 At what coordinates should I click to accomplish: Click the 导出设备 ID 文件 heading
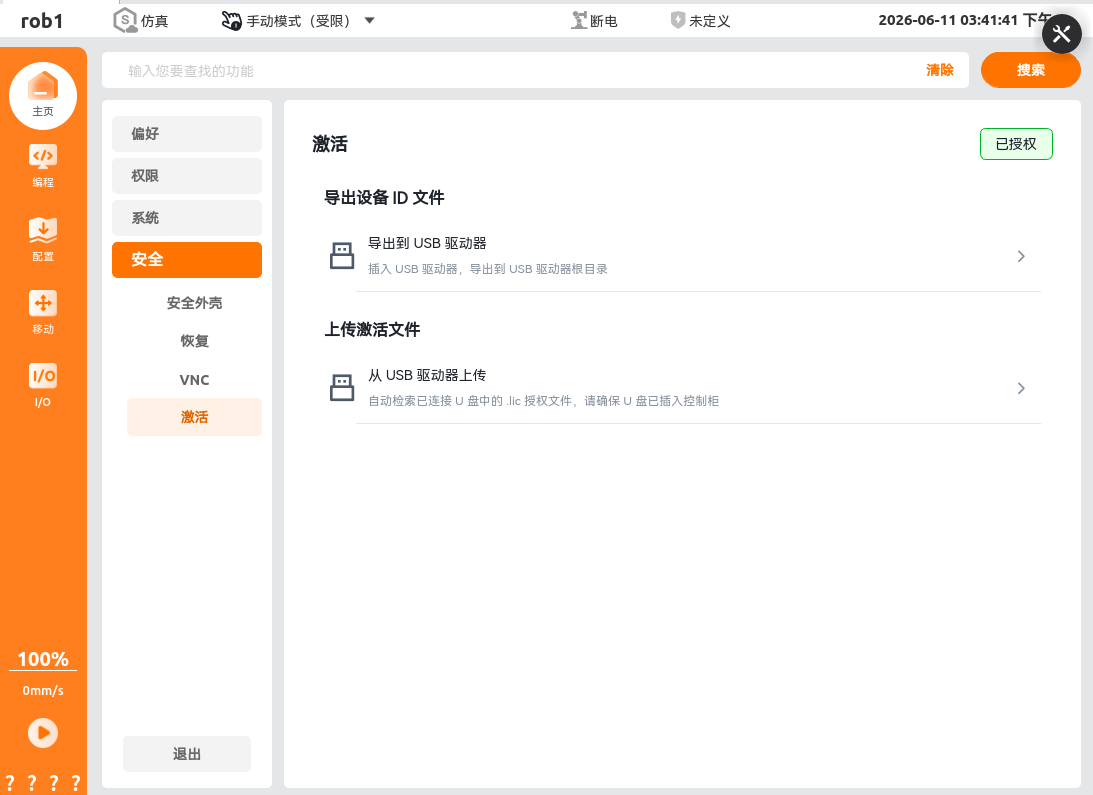coord(384,198)
